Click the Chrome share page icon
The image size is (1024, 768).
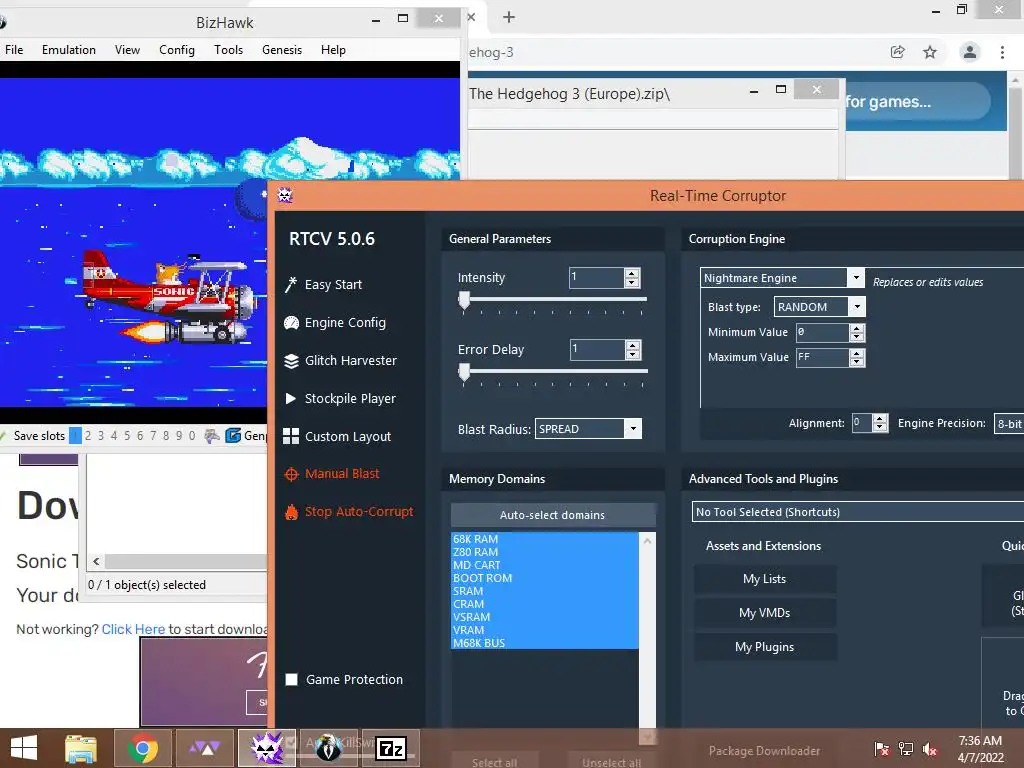(x=898, y=52)
